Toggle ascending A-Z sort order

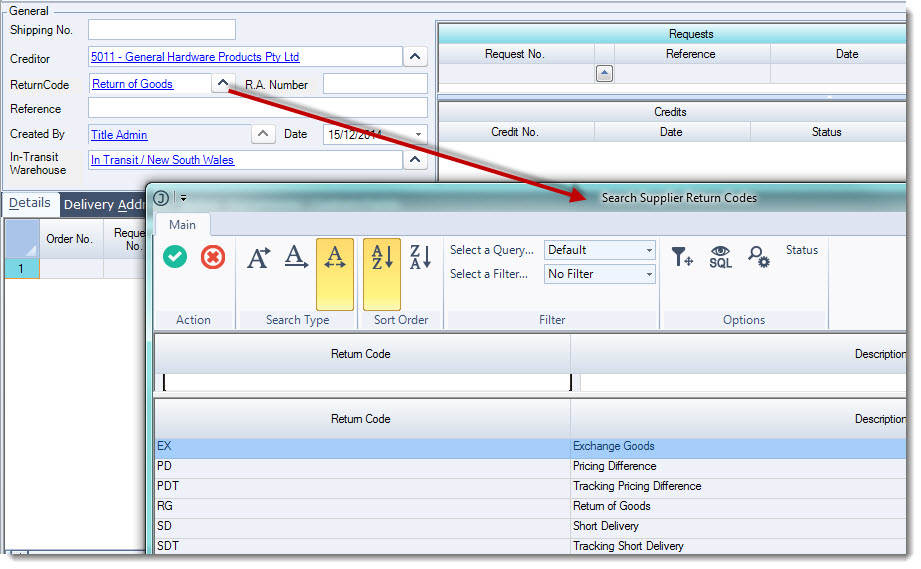tap(382, 274)
